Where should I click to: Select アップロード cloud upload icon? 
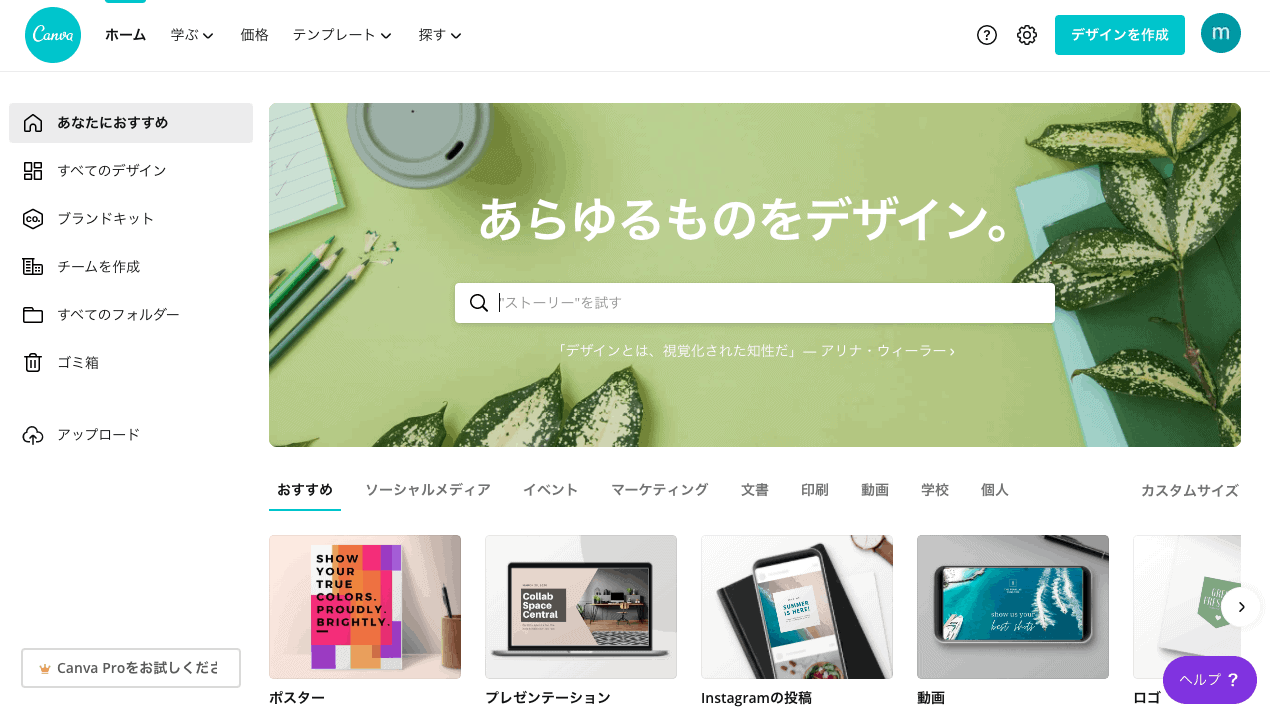(x=33, y=435)
